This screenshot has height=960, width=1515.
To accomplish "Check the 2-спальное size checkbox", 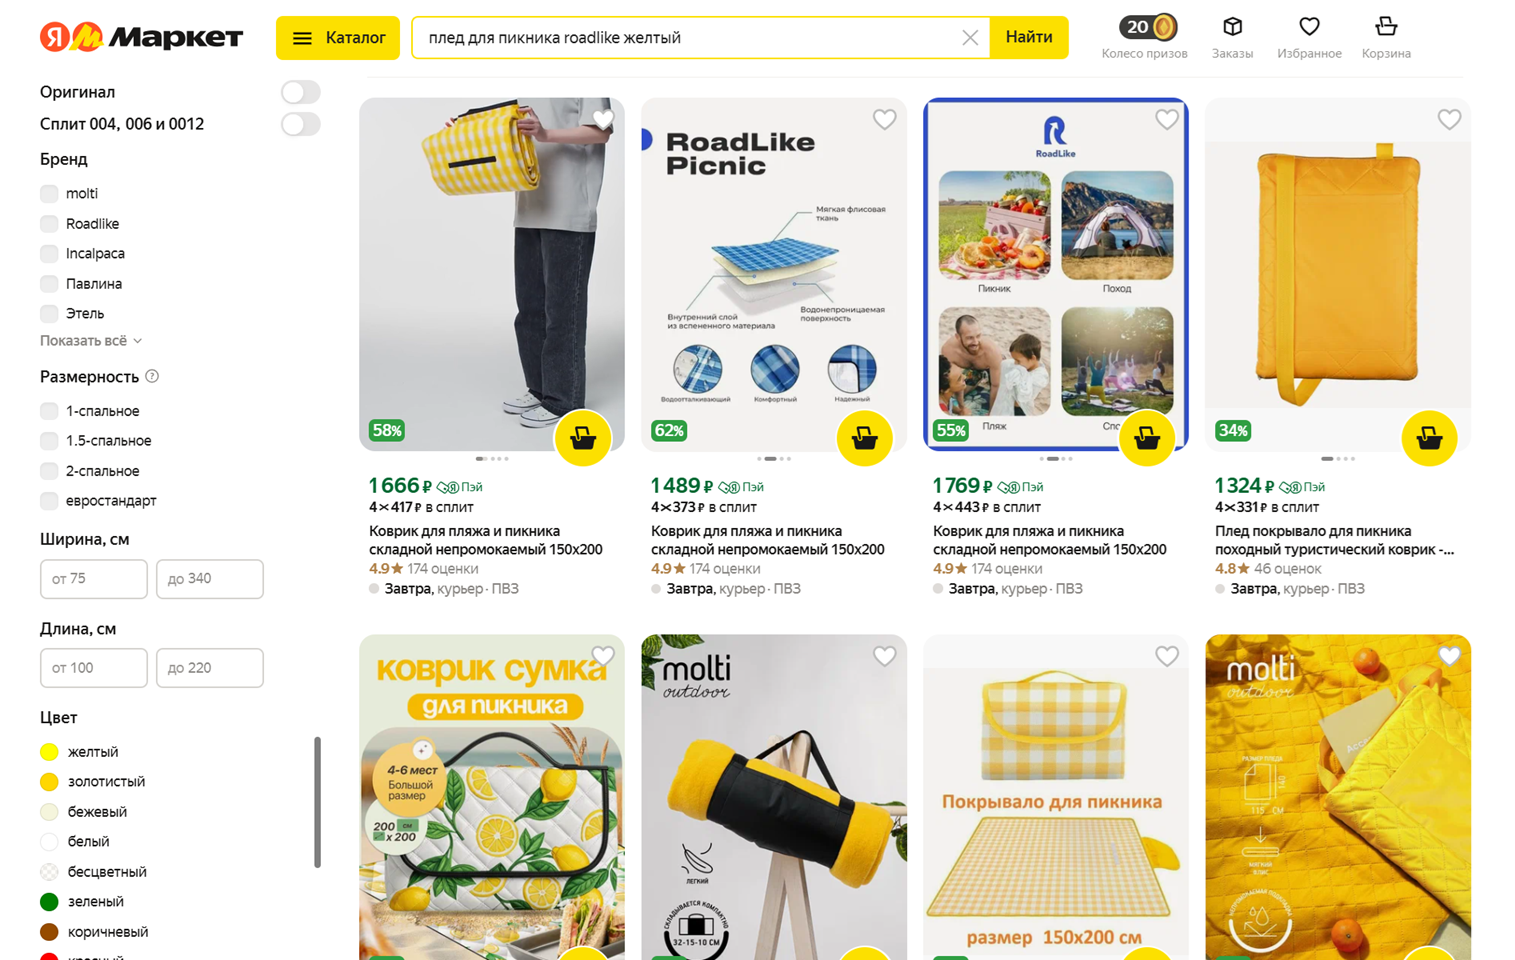I will pos(49,471).
